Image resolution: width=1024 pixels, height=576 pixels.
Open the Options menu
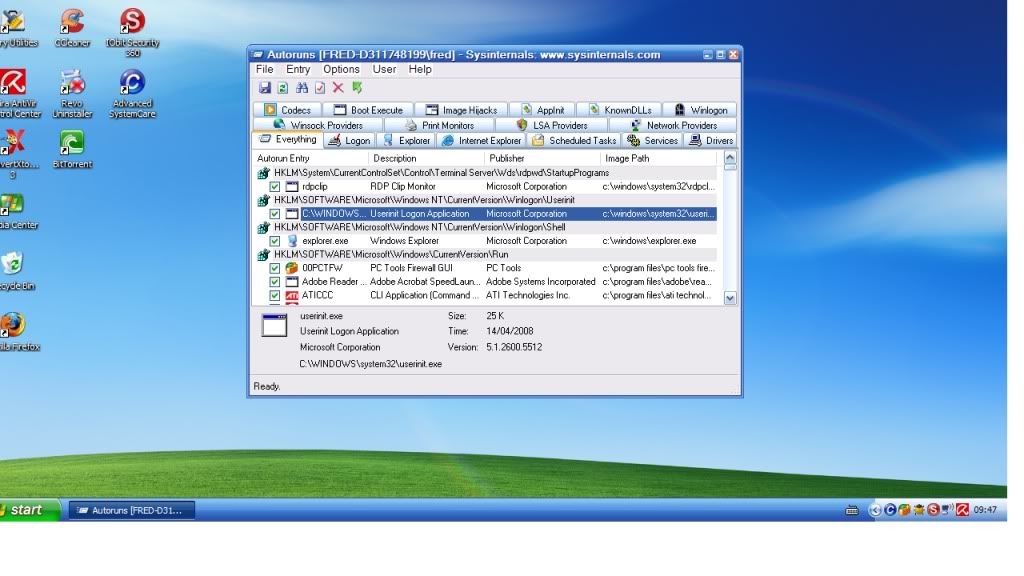tap(341, 69)
